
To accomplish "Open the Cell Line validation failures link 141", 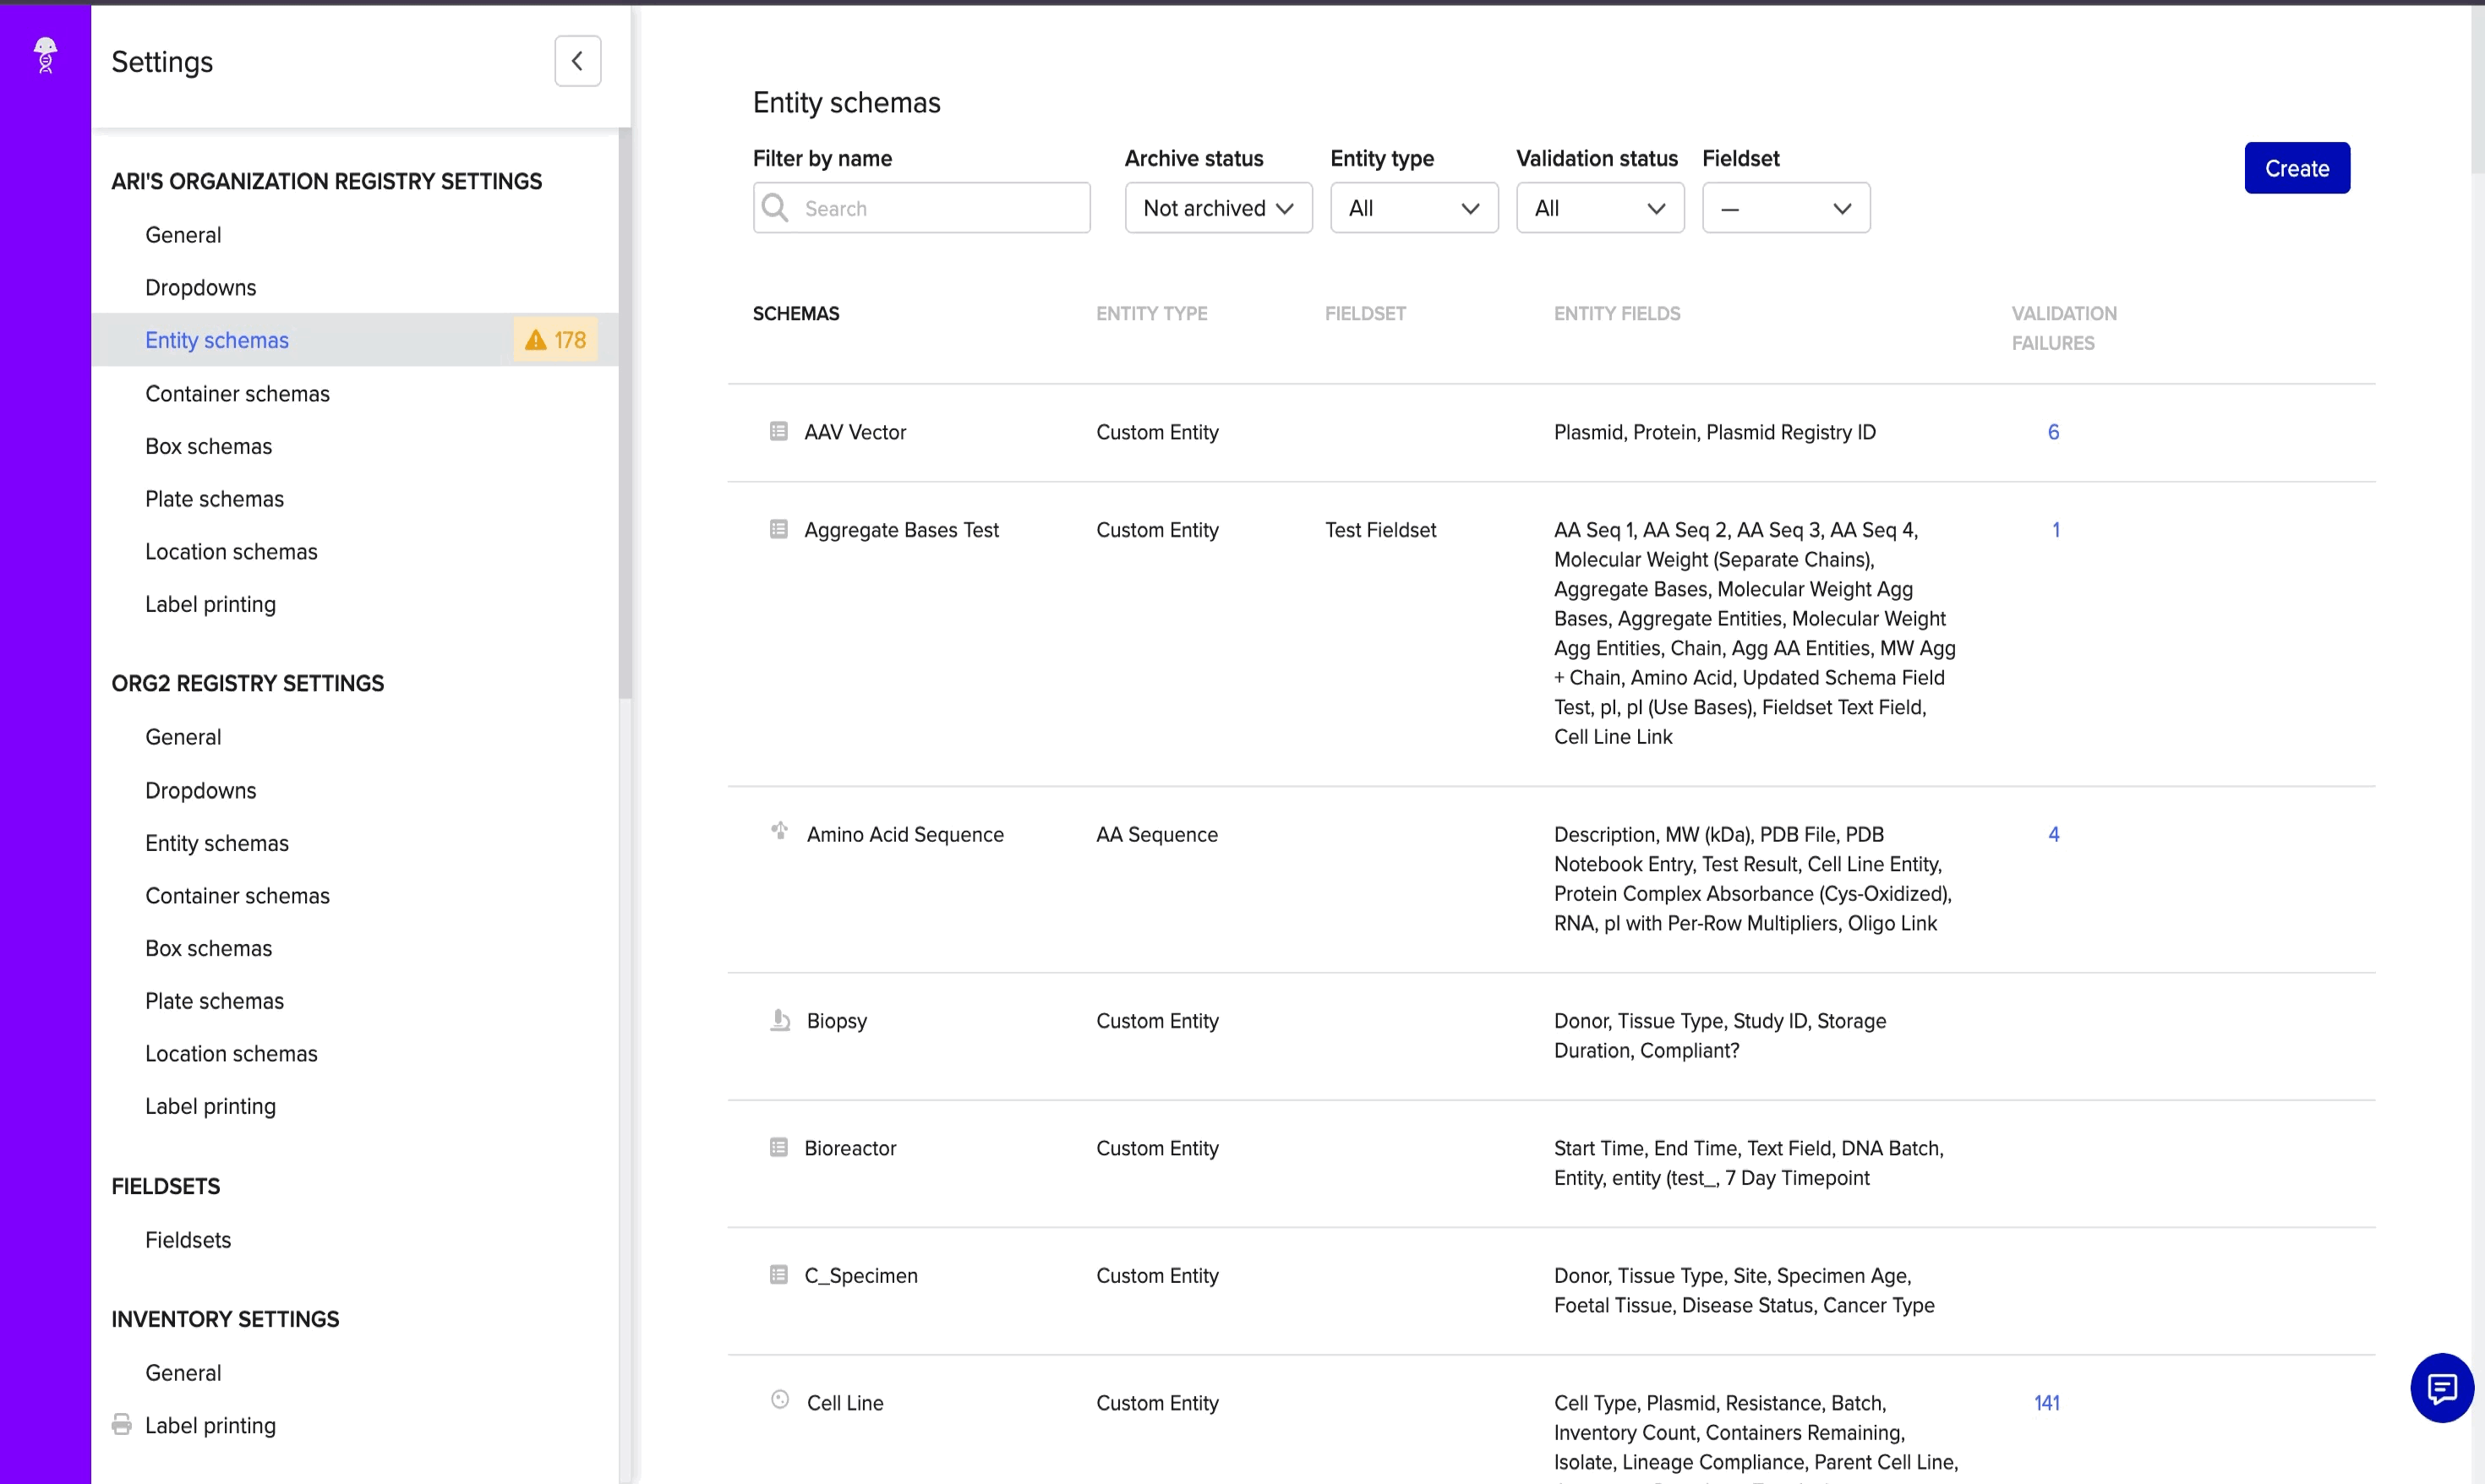I will pos(2046,1402).
